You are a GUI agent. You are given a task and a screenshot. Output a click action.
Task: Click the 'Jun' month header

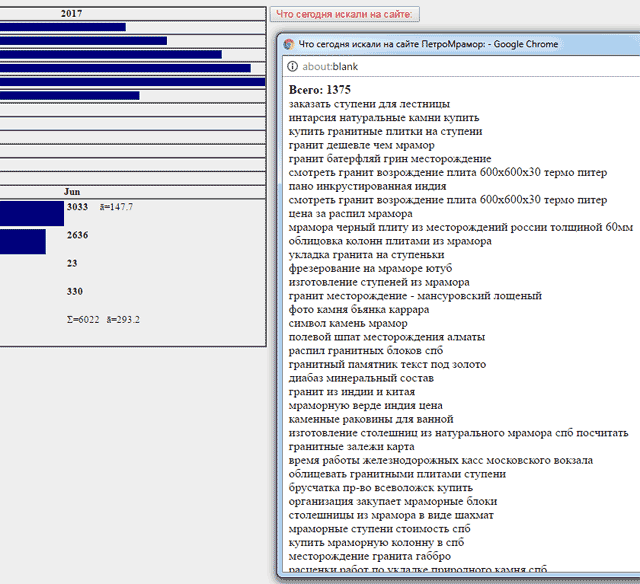(72, 192)
